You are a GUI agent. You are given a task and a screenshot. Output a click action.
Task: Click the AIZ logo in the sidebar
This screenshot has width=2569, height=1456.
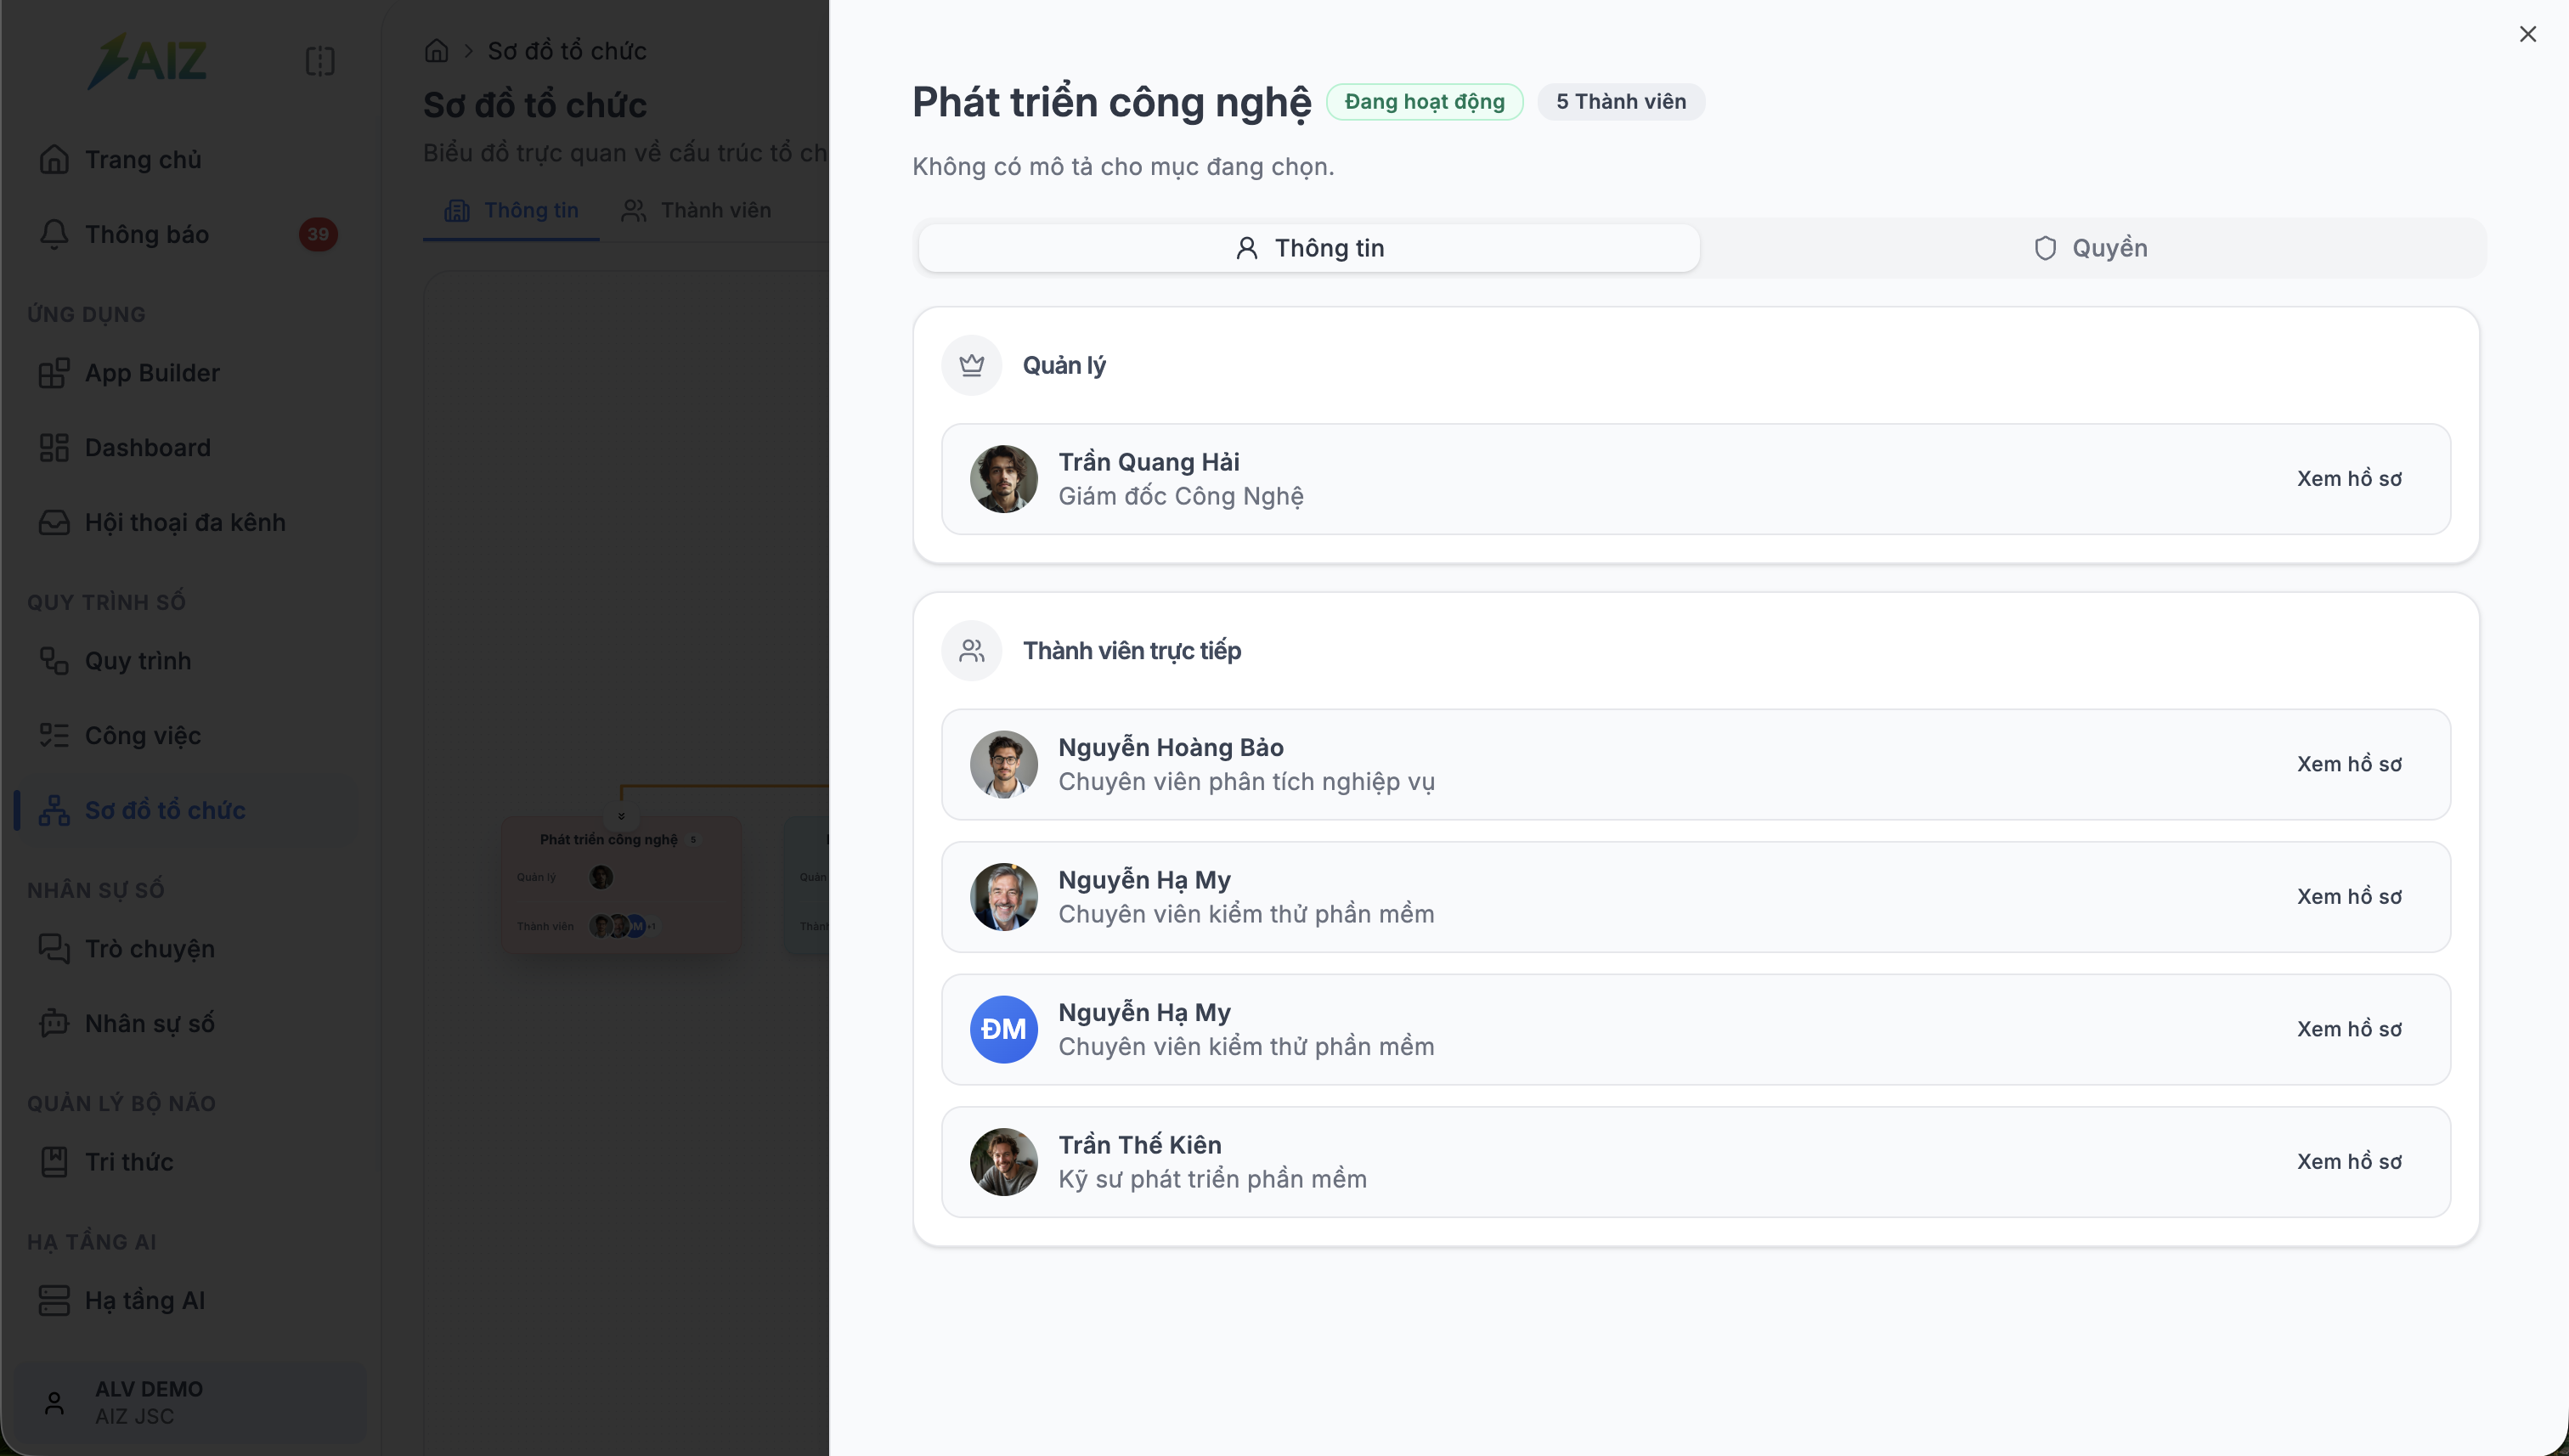point(147,60)
